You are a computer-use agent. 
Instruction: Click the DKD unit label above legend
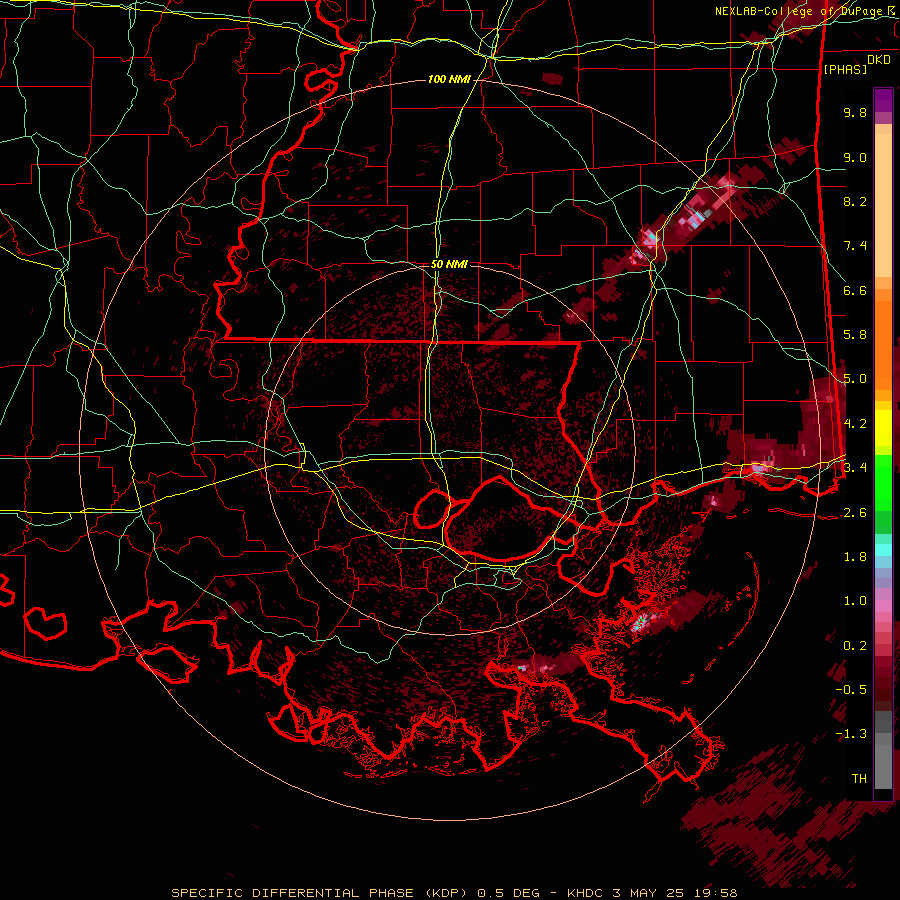point(879,60)
